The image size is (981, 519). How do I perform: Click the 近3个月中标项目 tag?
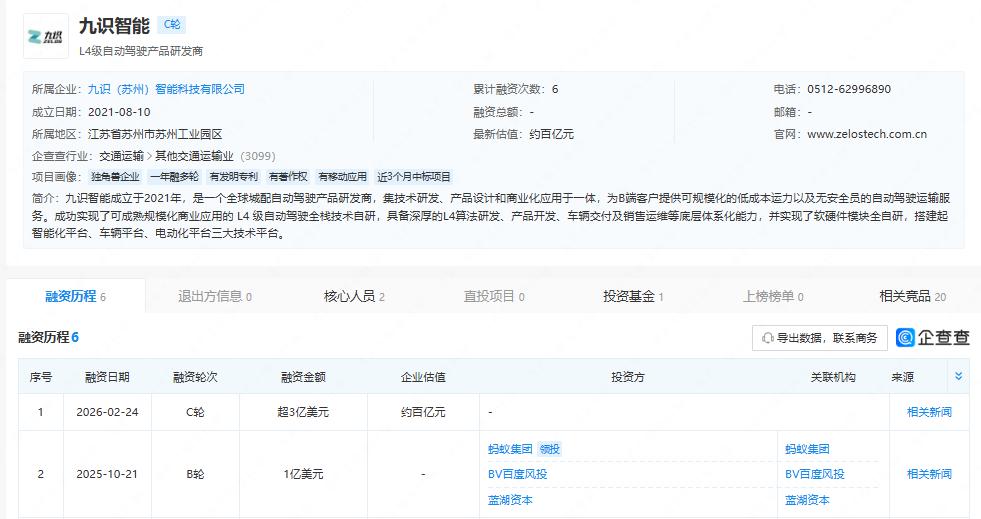tap(414, 176)
